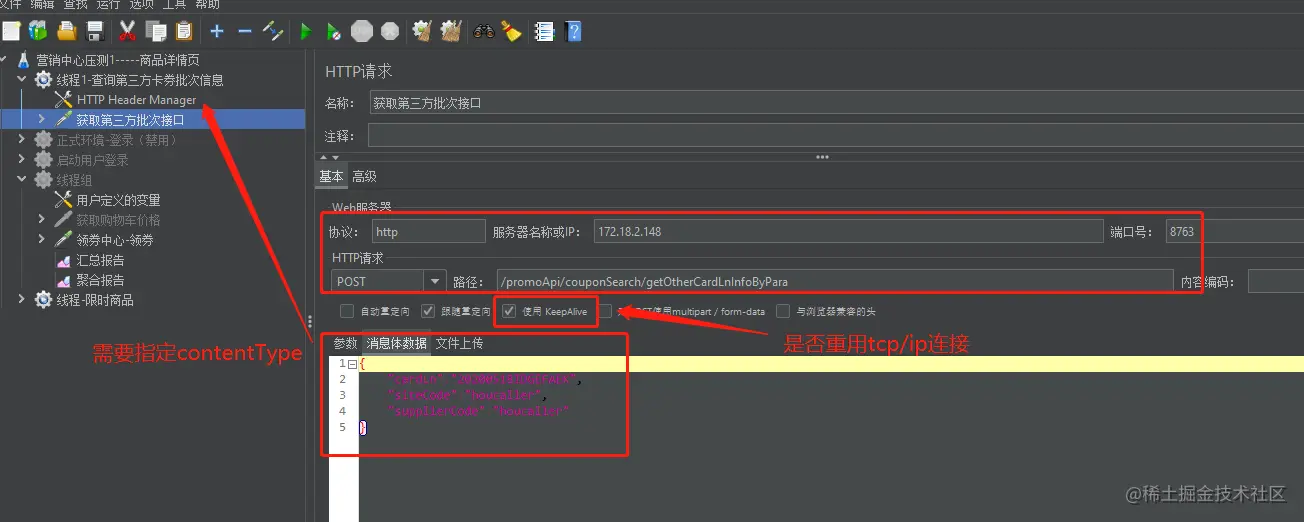
Task: Click the gear icon of 线程1-查询第三方卡券批次信息
Action: [x=44, y=80]
